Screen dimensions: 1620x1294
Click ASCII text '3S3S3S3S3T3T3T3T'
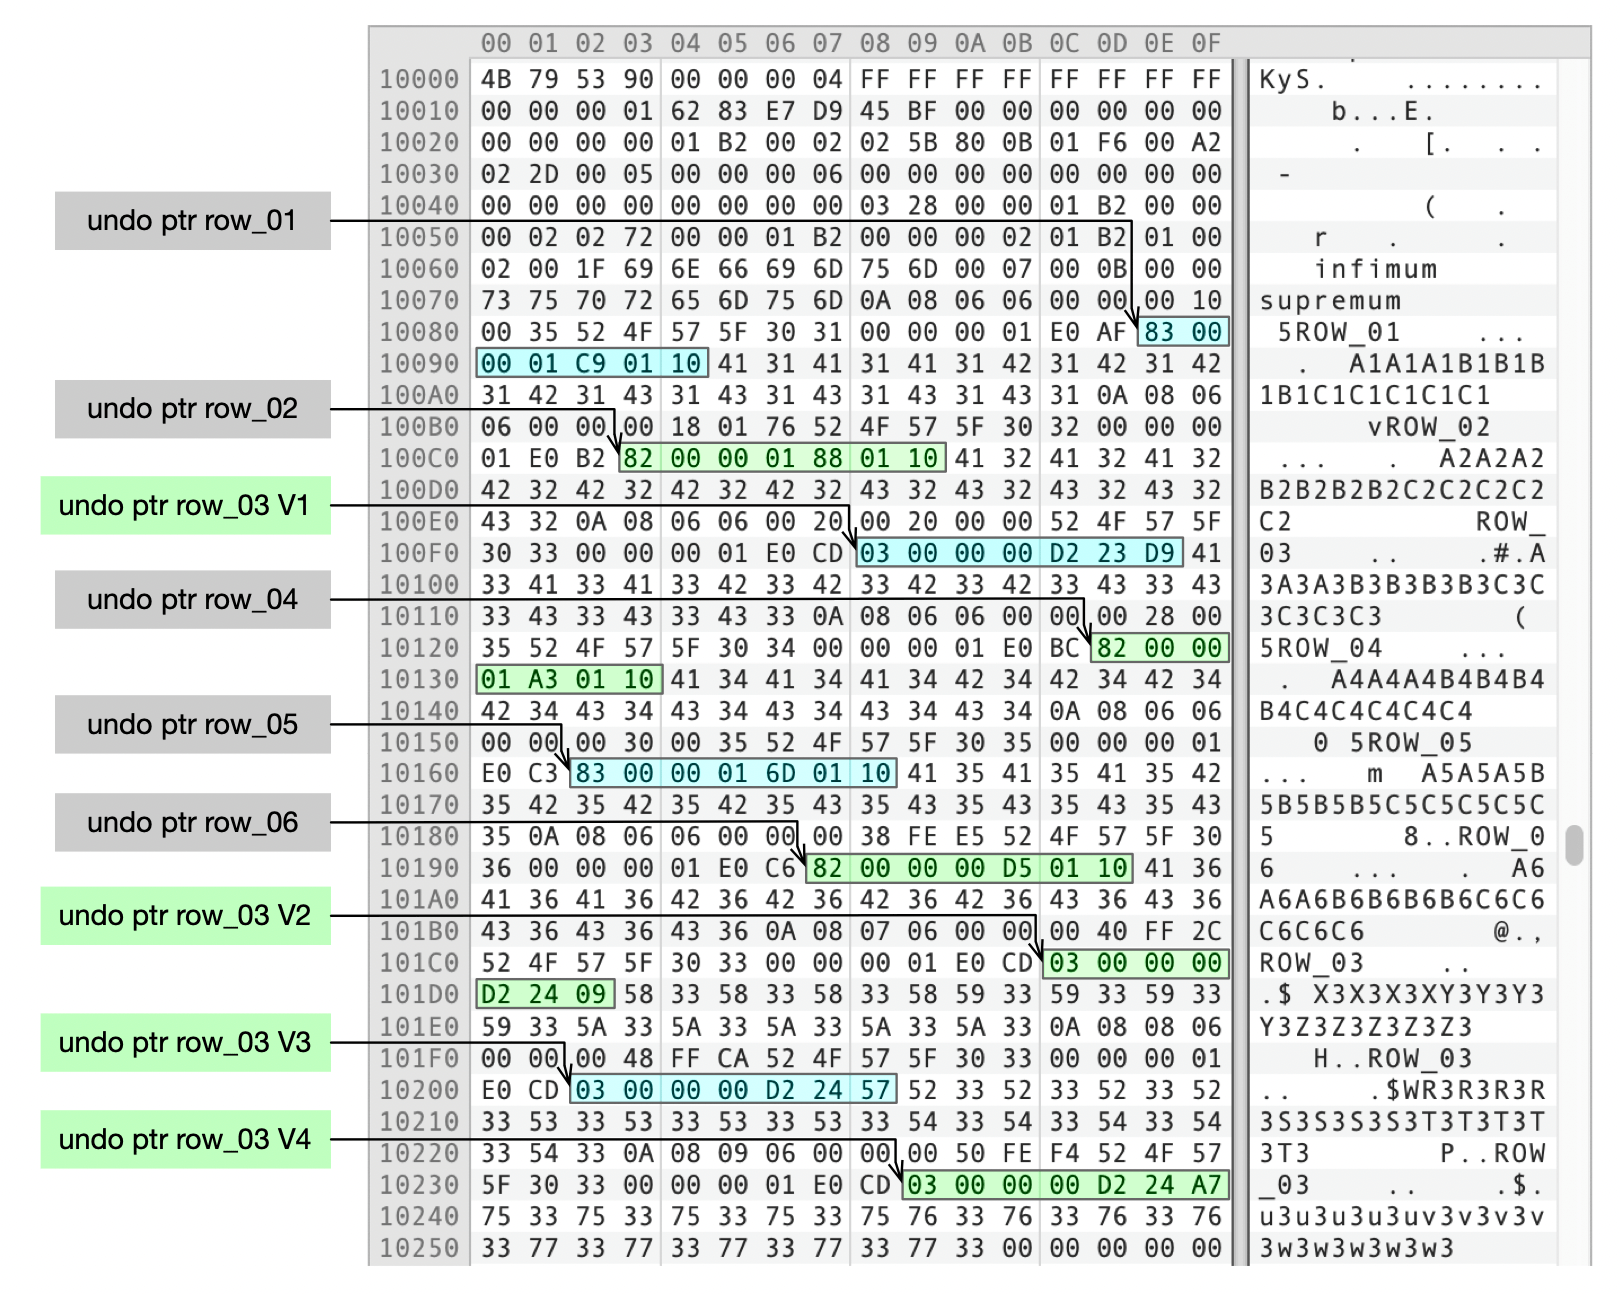tap(1402, 1121)
